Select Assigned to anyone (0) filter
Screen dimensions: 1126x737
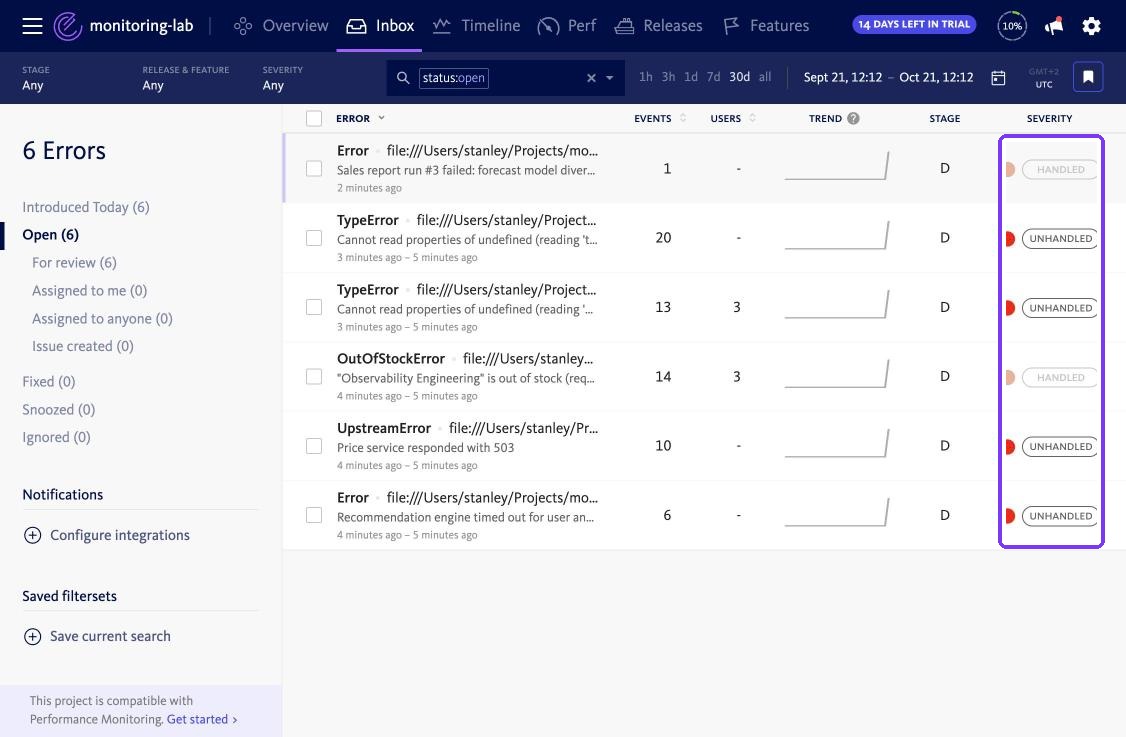click(x=102, y=319)
